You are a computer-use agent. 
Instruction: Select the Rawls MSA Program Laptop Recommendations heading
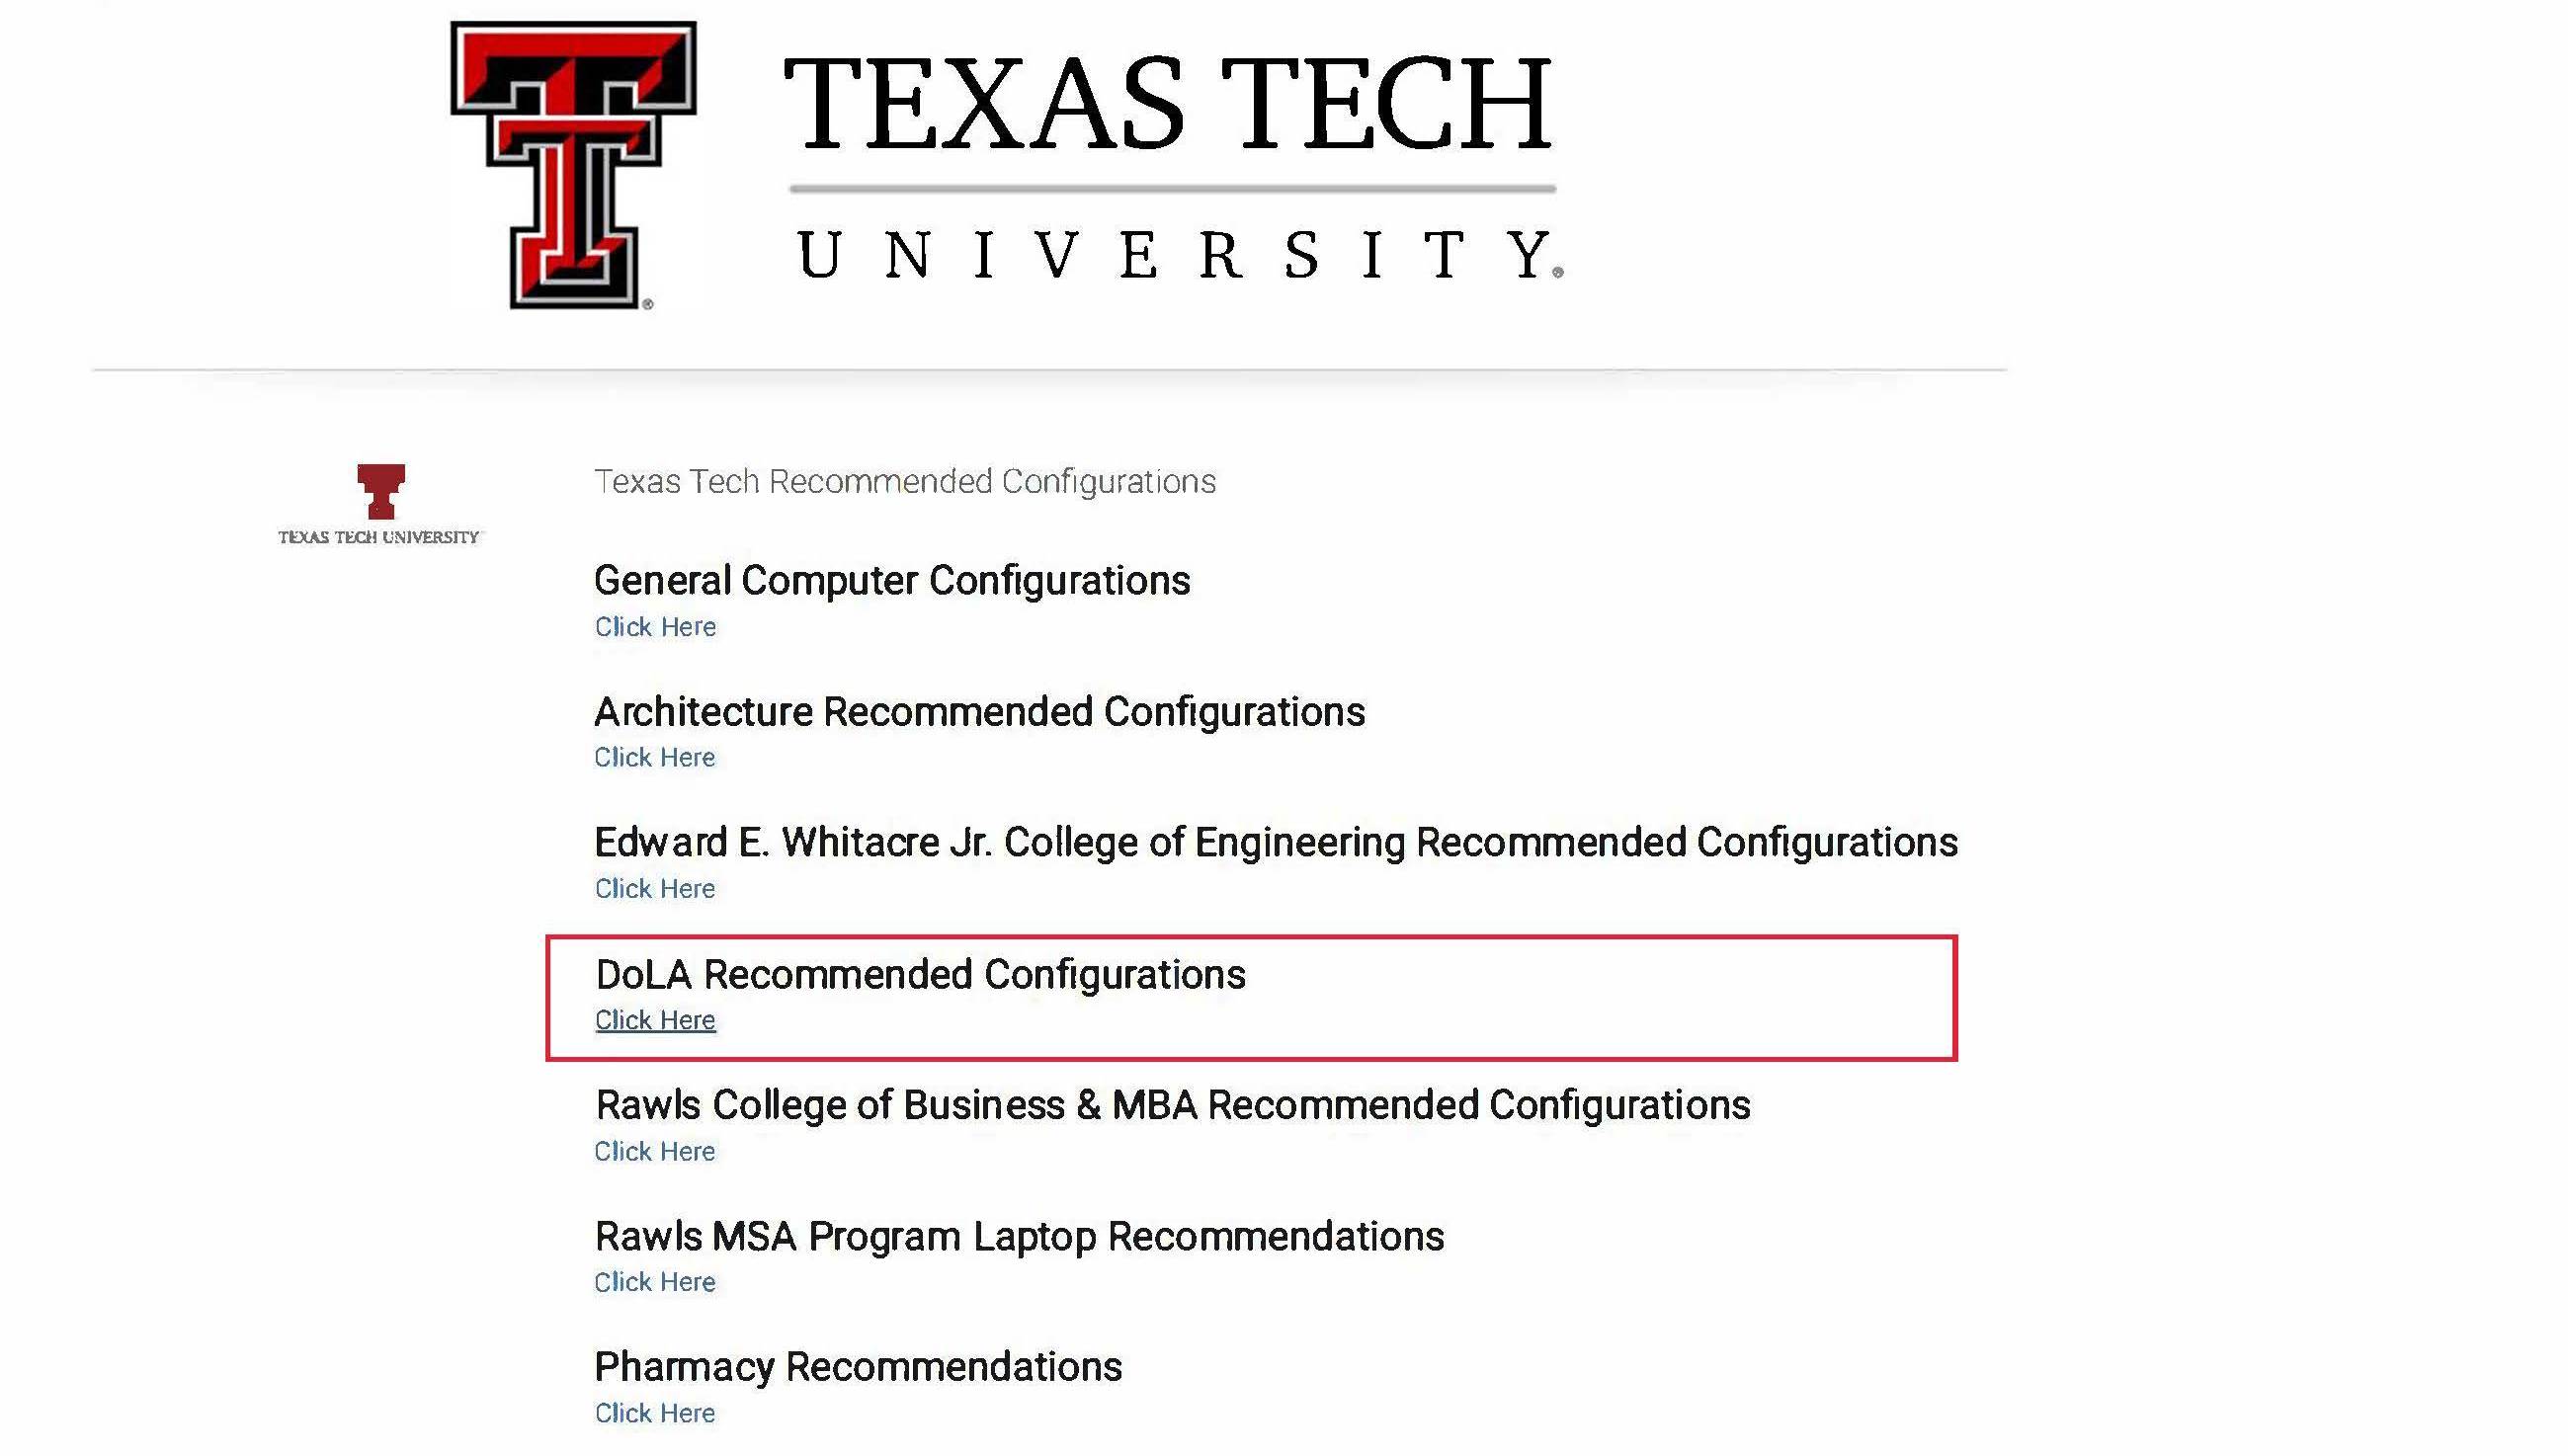(x=1019, y=1237)
